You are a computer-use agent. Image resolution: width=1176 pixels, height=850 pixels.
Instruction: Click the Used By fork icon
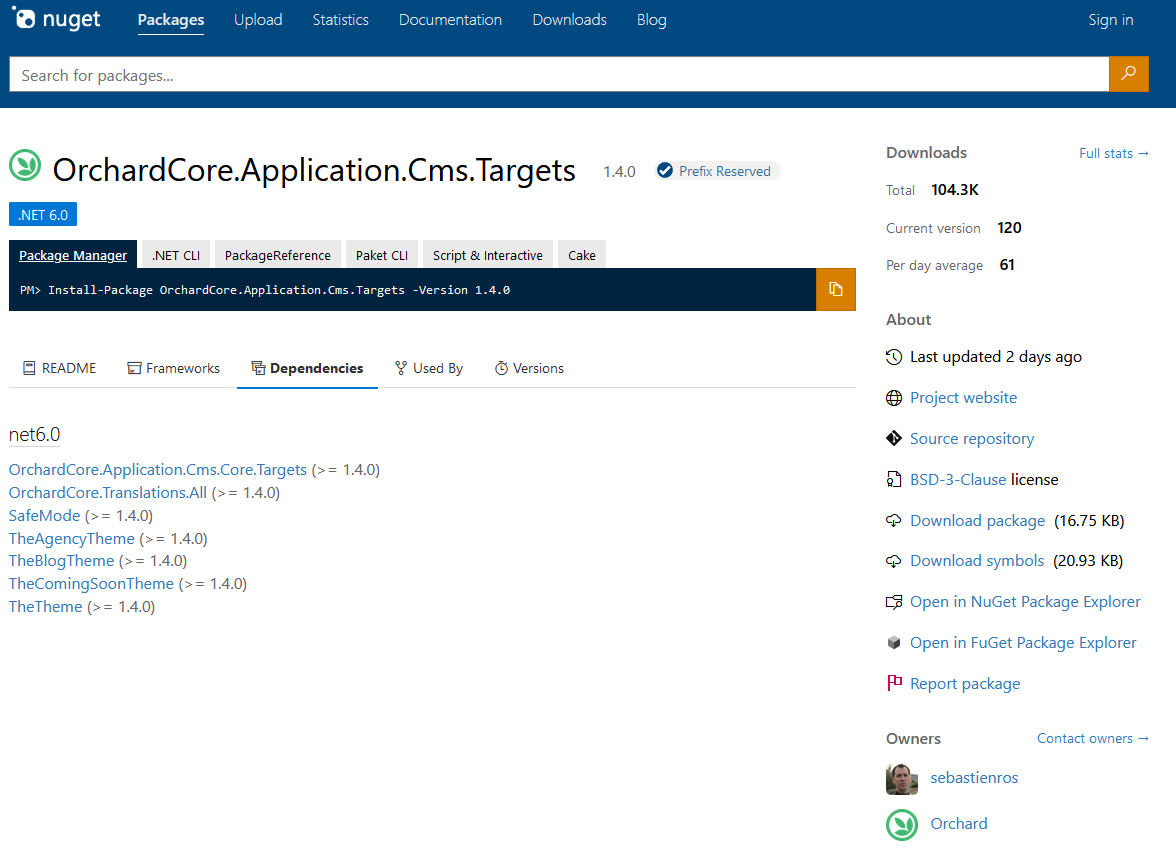[400, 368]
